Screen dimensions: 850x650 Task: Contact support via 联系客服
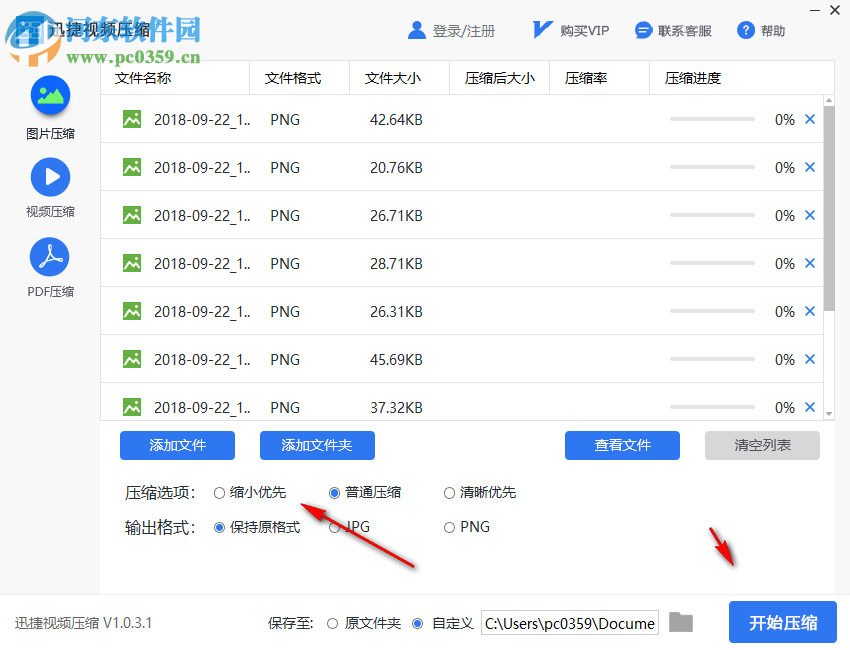pos(672,30)
